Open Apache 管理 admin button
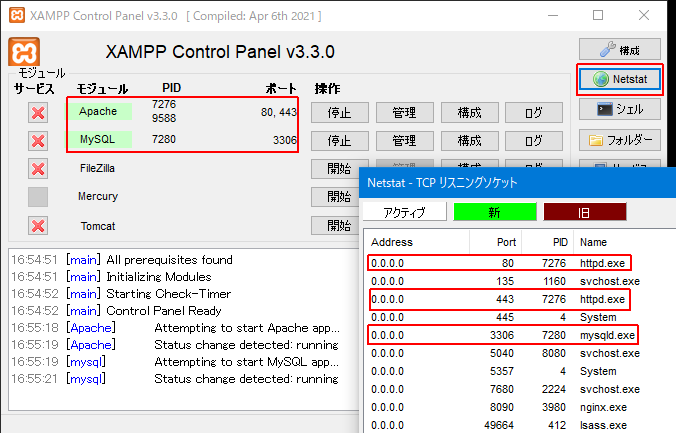Screen dimensions: 676x433 (x=404, y=113)
